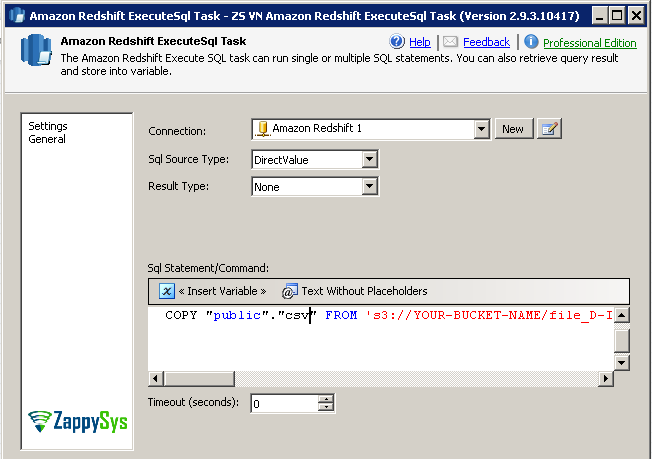Click the Feedback envelope icon
Screen dimensions: 652x459
[x=450, y=42]
